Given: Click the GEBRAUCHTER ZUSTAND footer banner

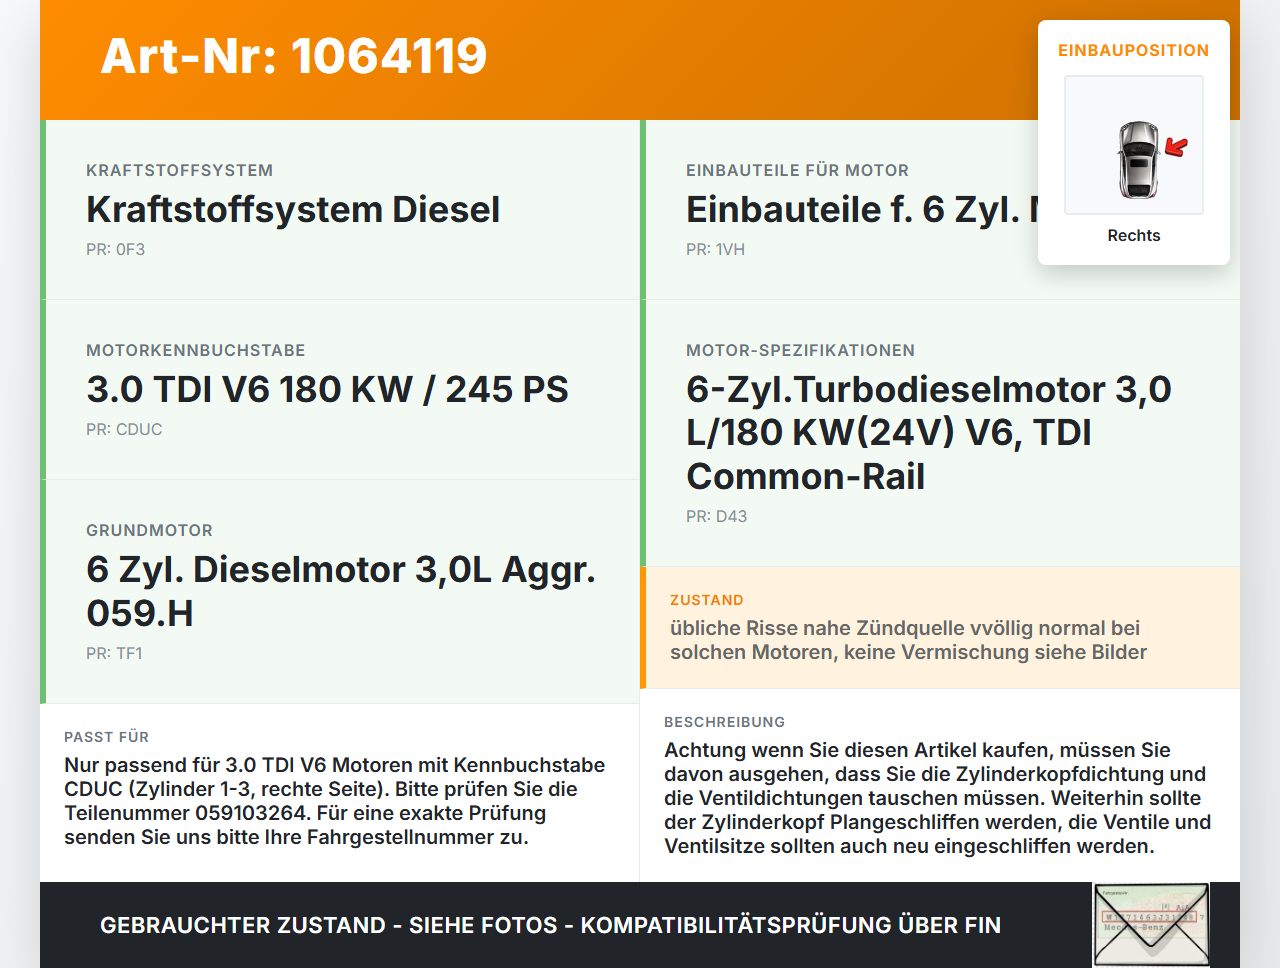Looking at the screenshot, I should pyautogui.click(x=550, y=925).
